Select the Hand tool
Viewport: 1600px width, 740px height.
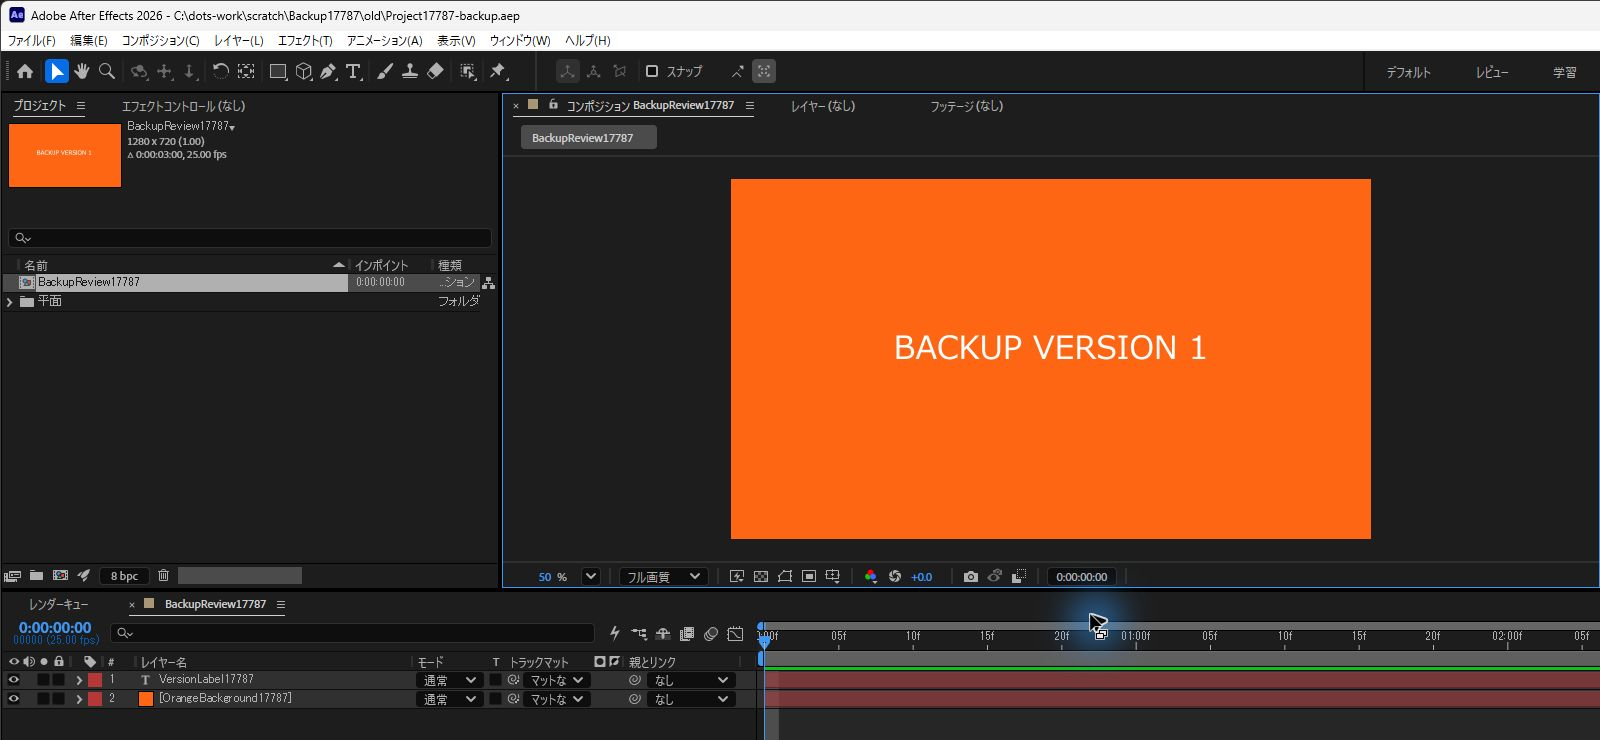82,71
